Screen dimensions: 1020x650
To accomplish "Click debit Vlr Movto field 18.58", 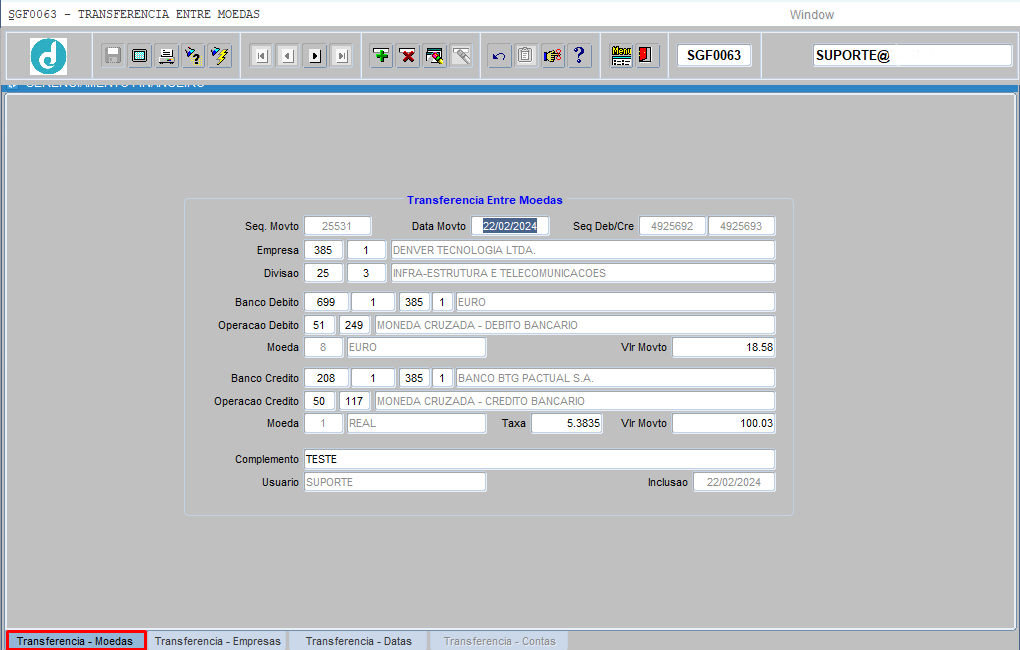I will pos(724,347).
